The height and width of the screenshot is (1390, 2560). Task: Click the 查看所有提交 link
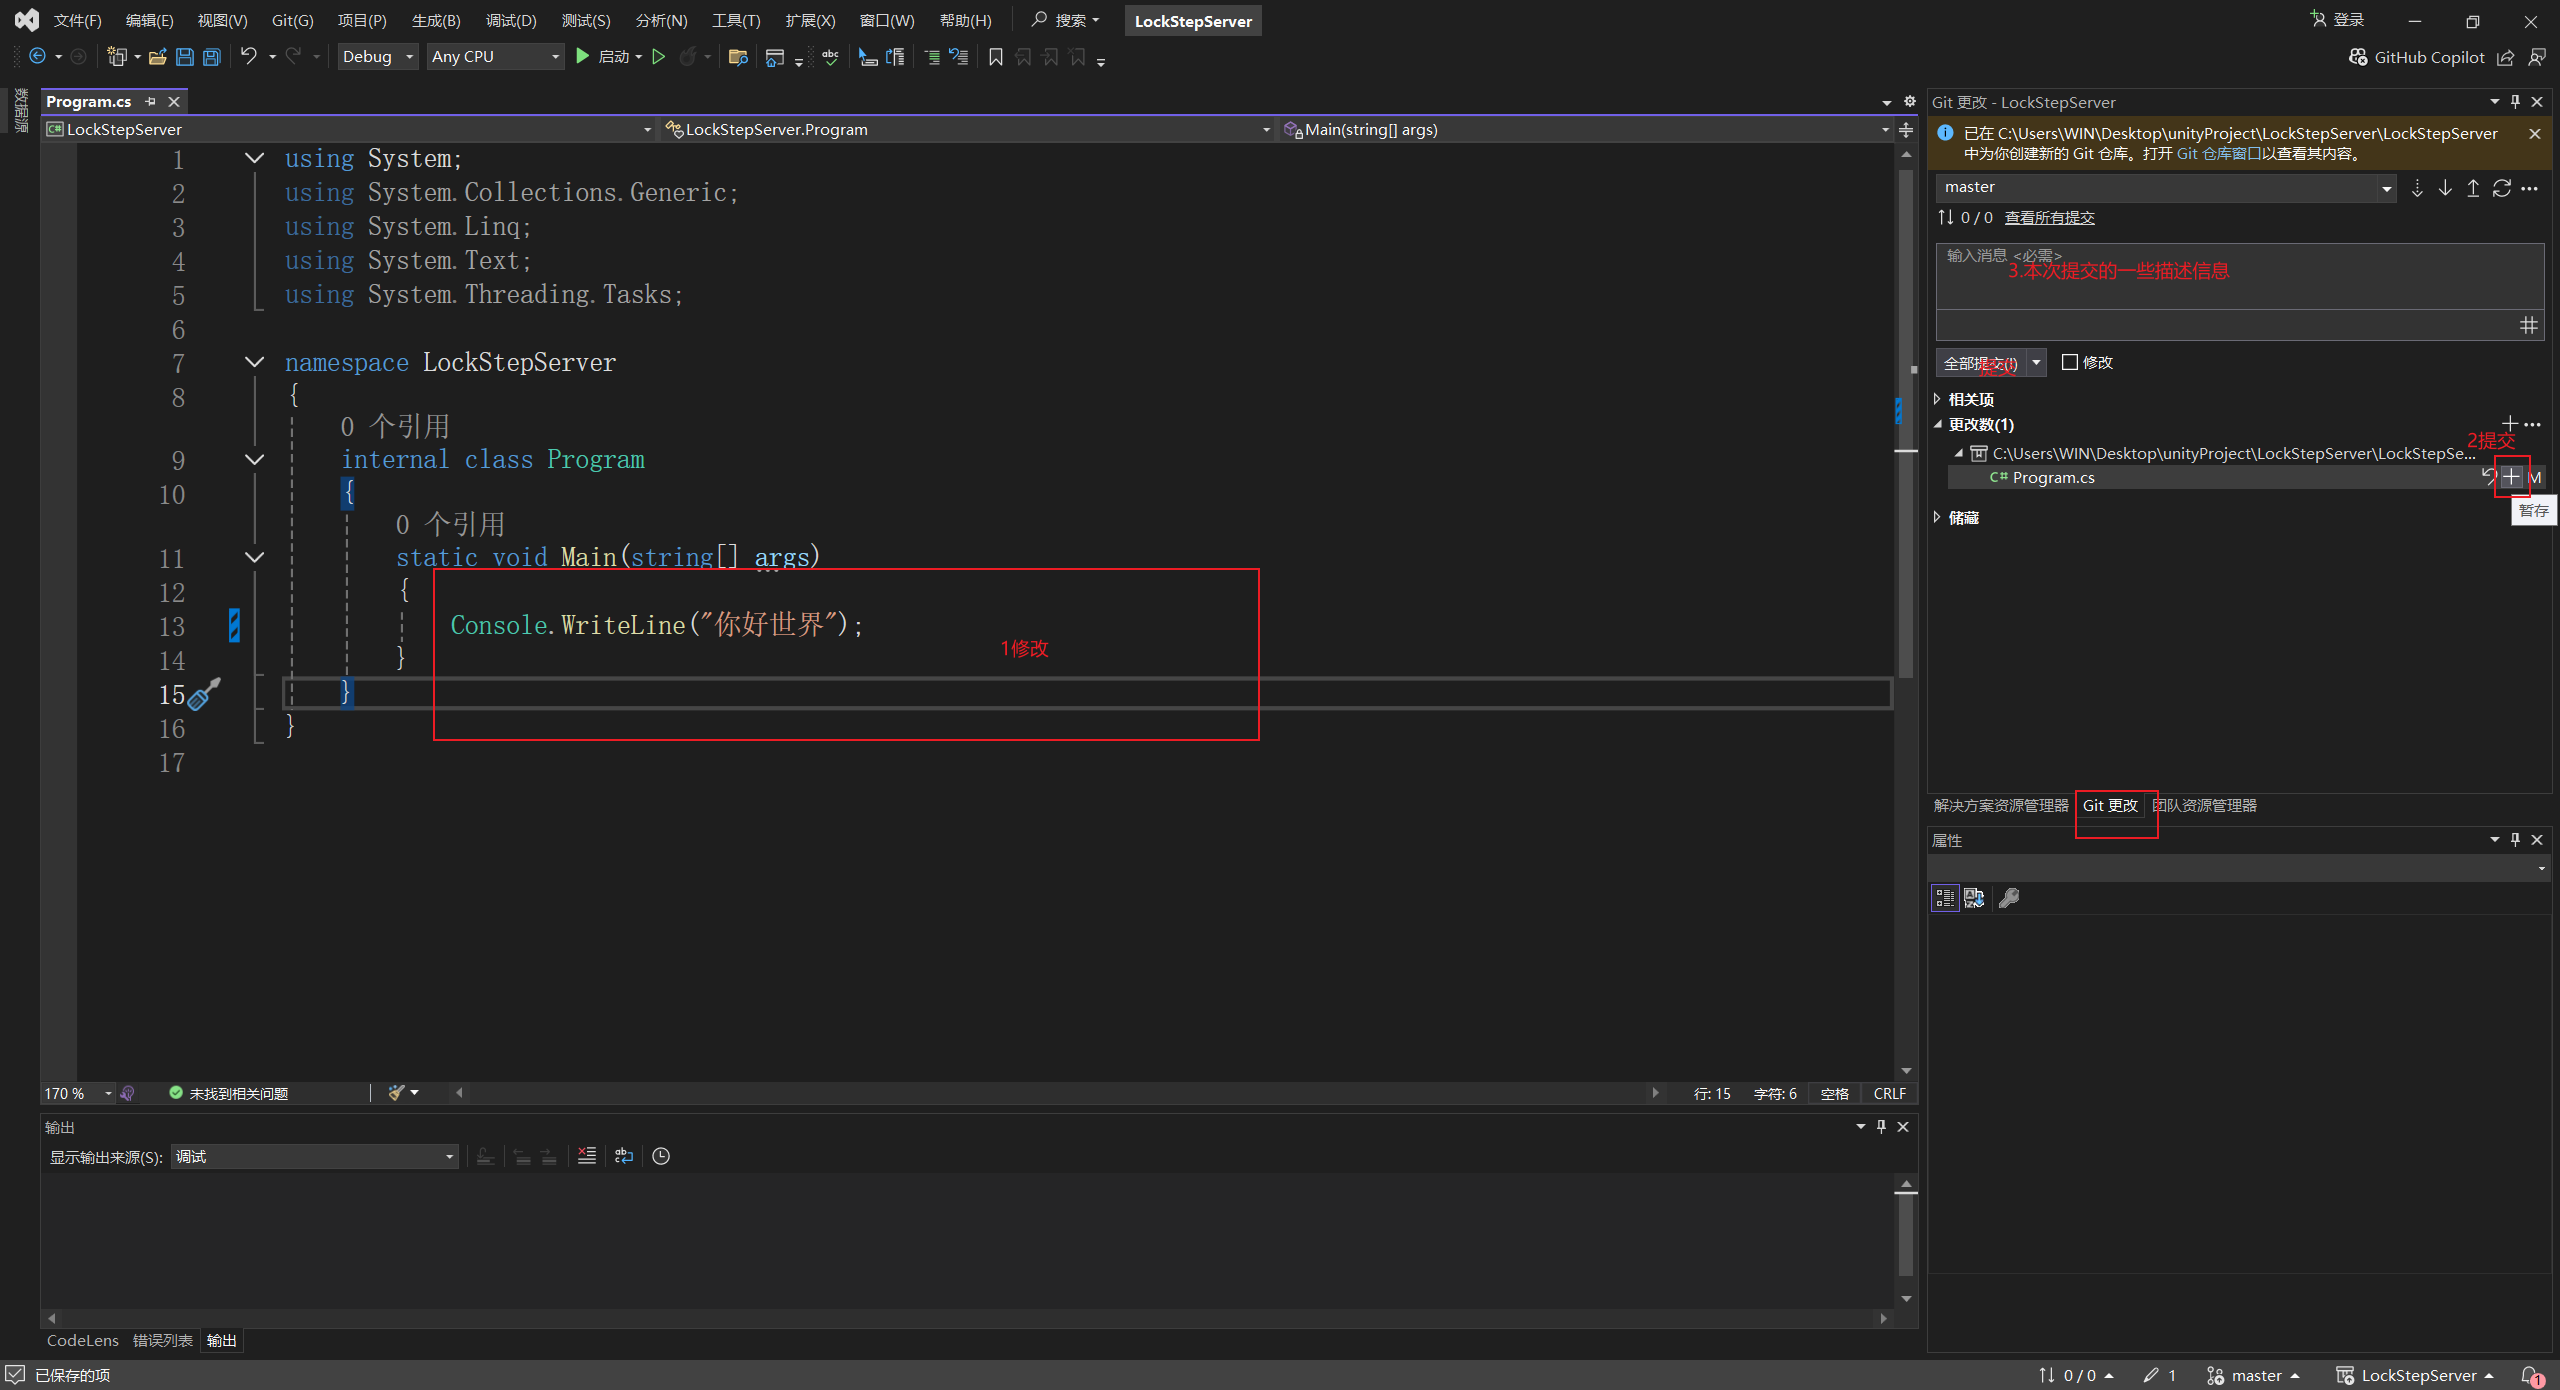2049,217
